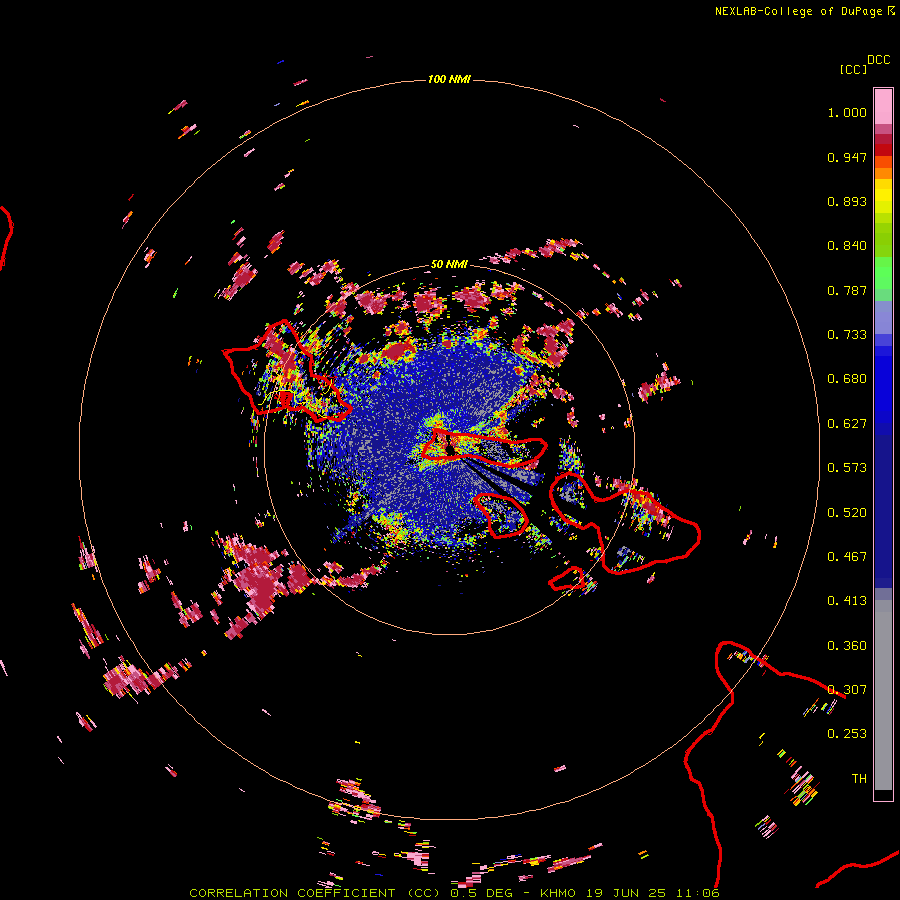Click the gray band of the color bar
The width and height of the screenshot is (900, 900).
point(883,695)
